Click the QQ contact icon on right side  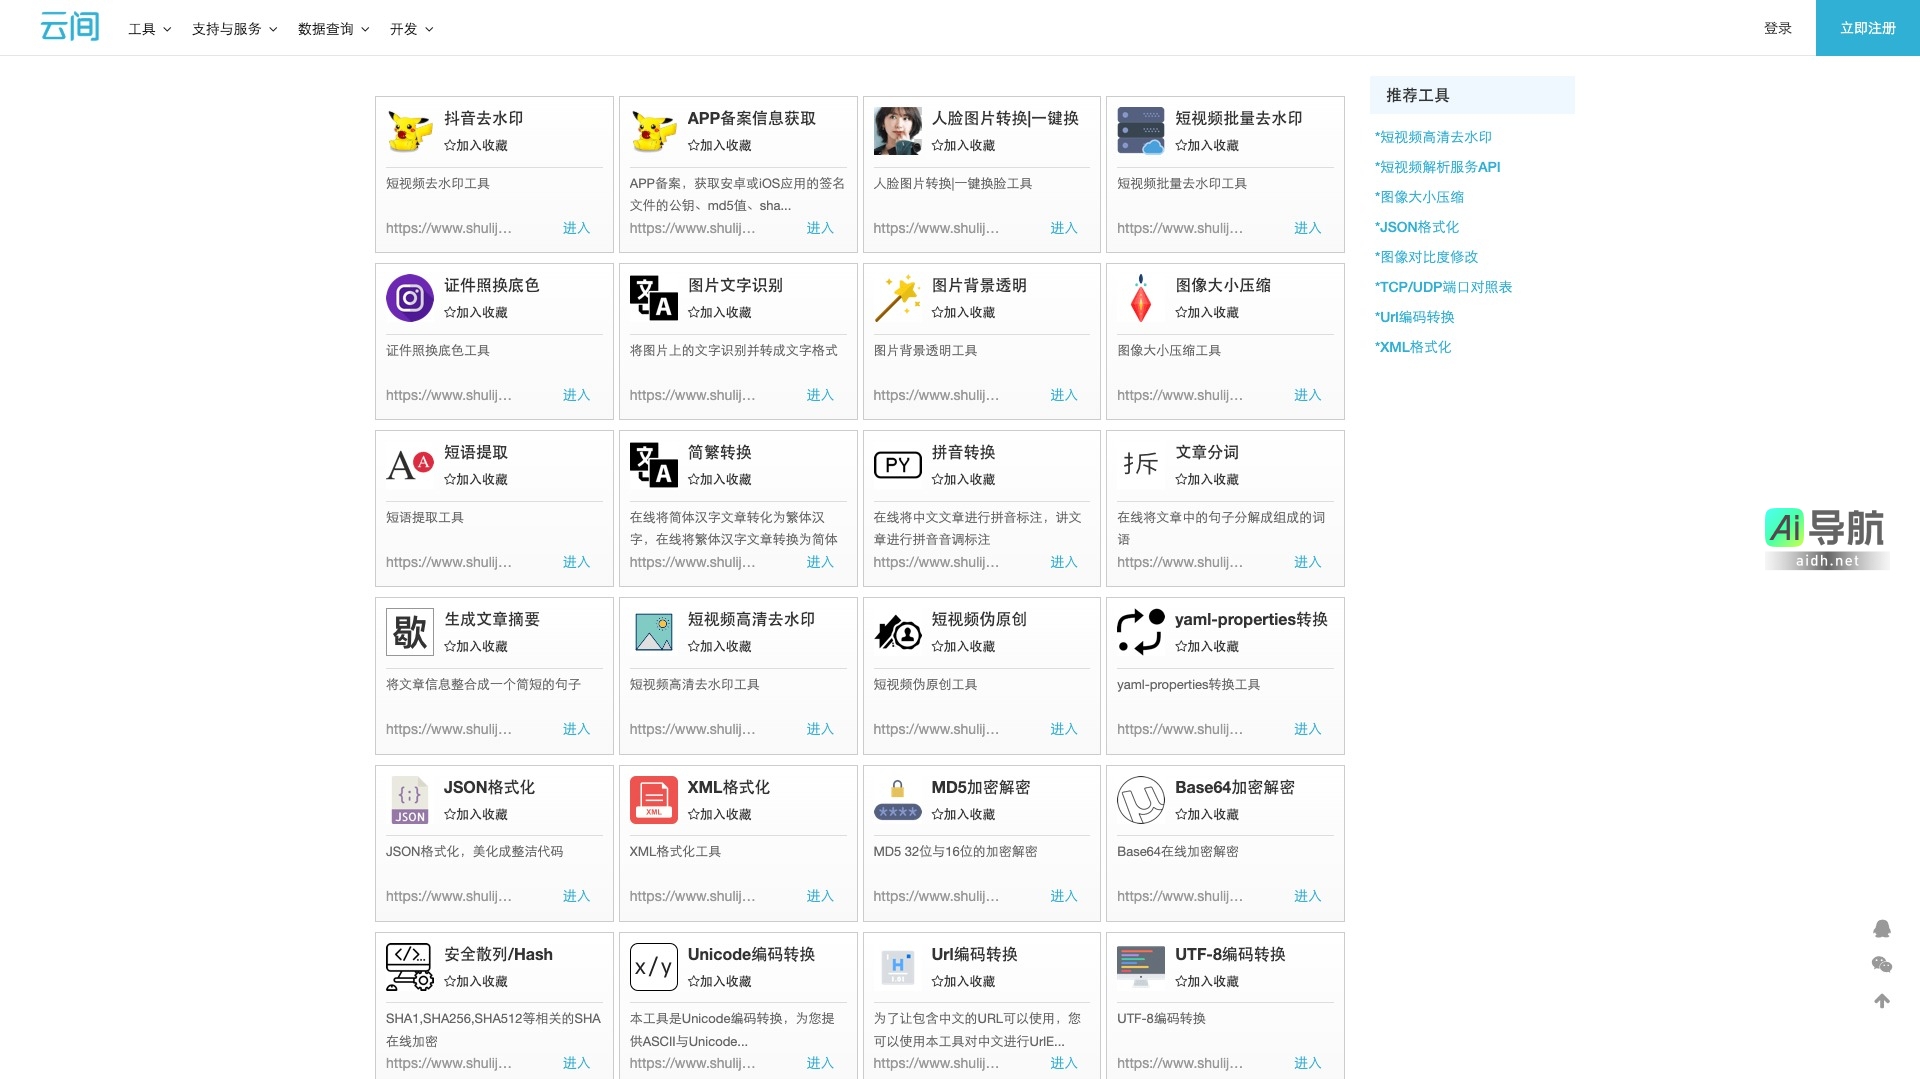[1881, 929]
